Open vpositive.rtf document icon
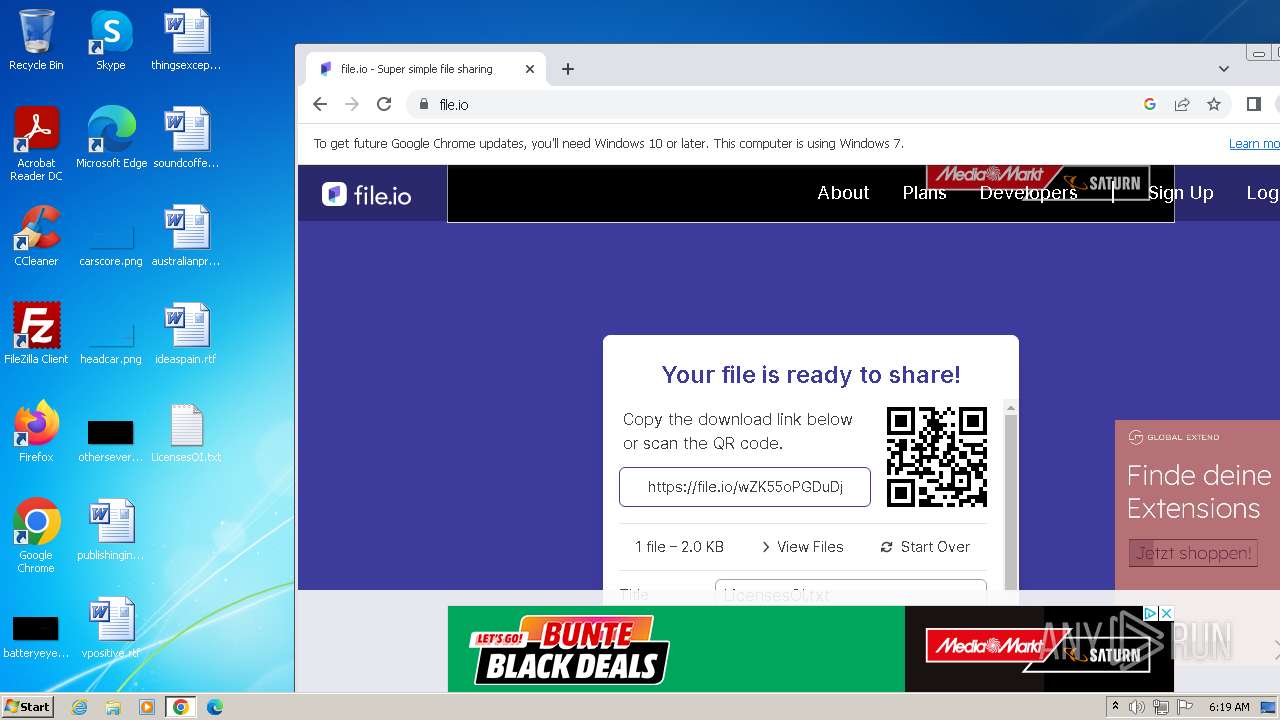This screenshot has width=1280, height=720. 111,628
